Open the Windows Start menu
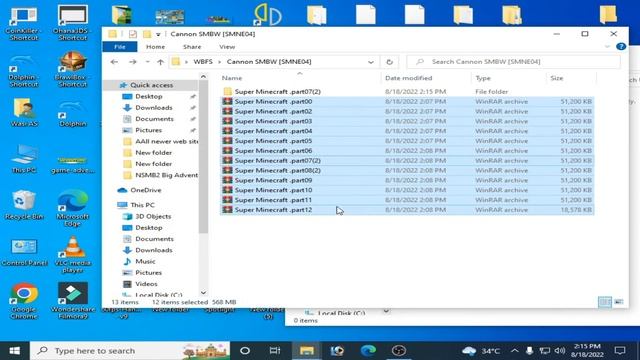 point(15,351)
